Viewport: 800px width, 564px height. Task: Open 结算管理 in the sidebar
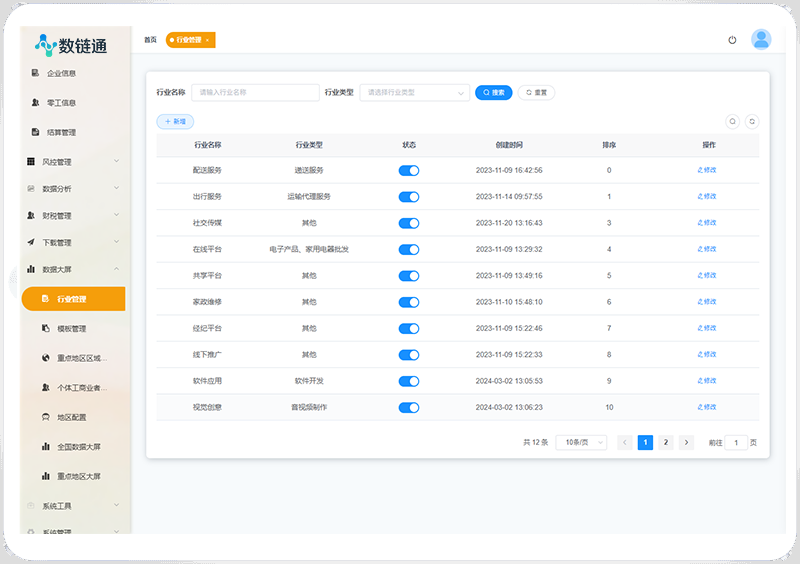coord(61,132)
